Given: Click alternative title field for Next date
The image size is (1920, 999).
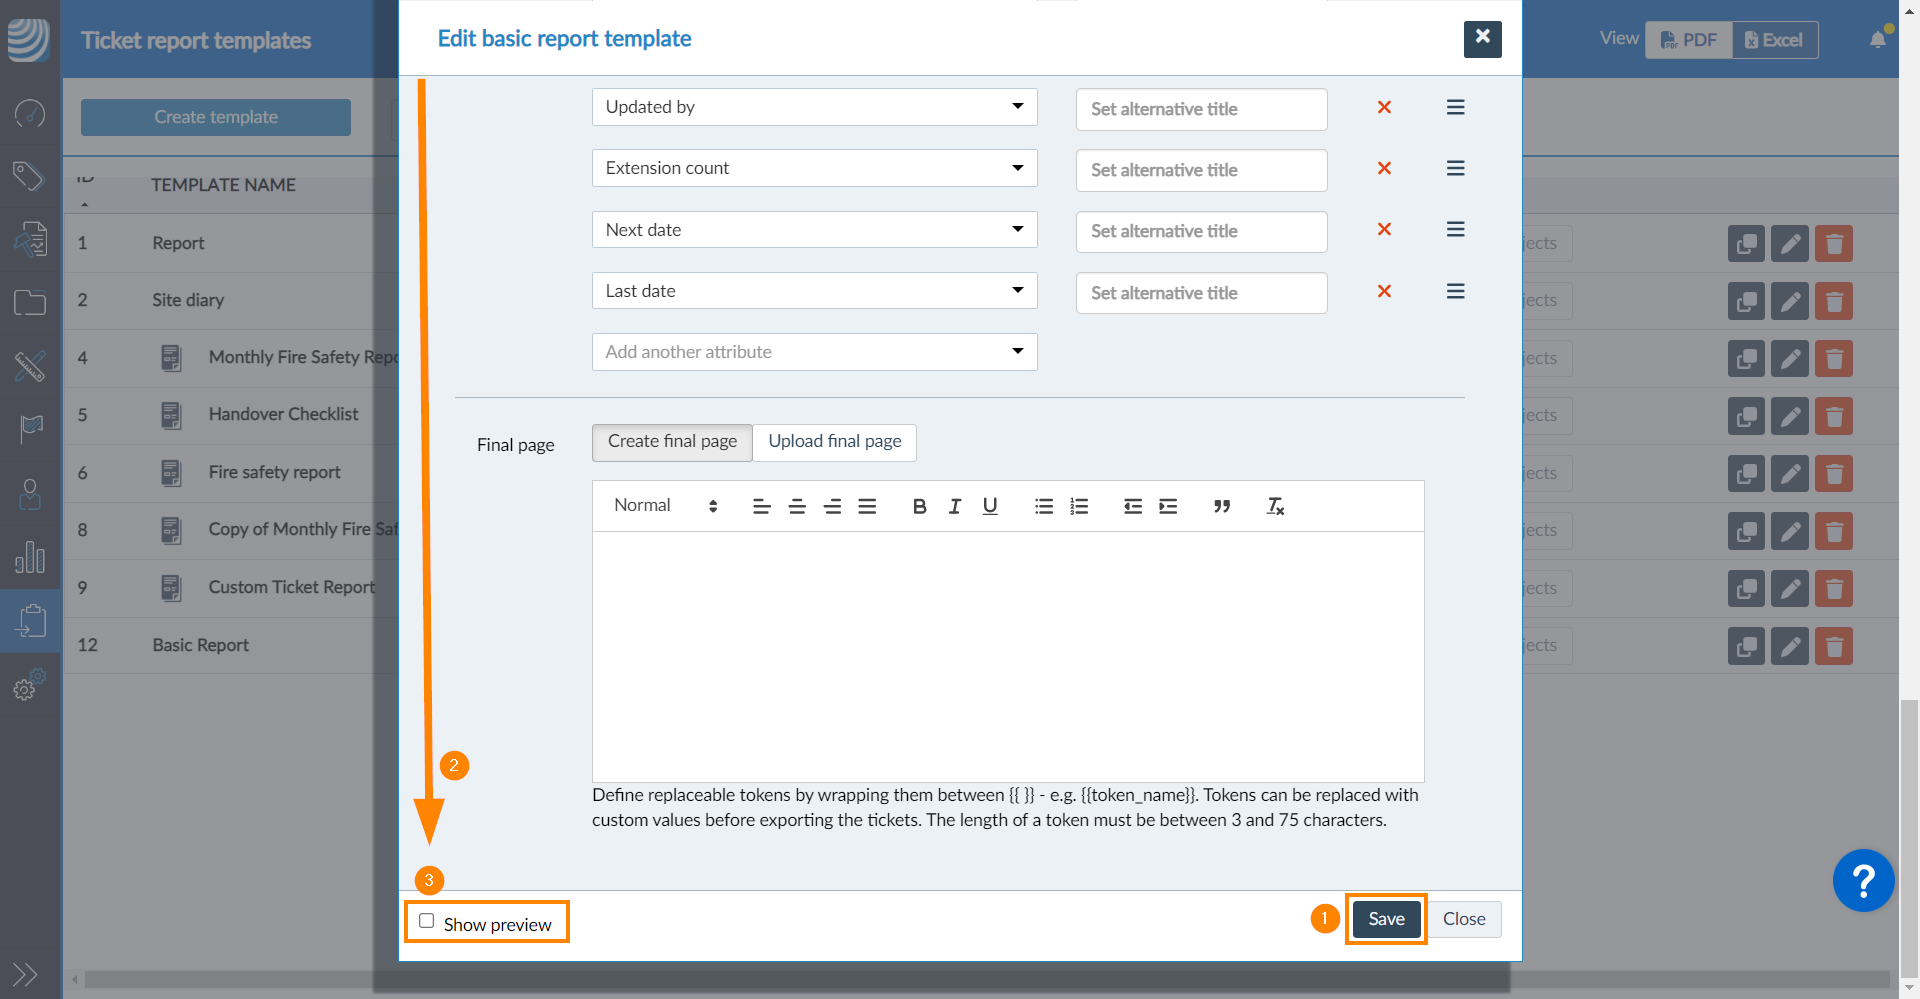Looking at the screenshot, I should (x=1201, y=231).
